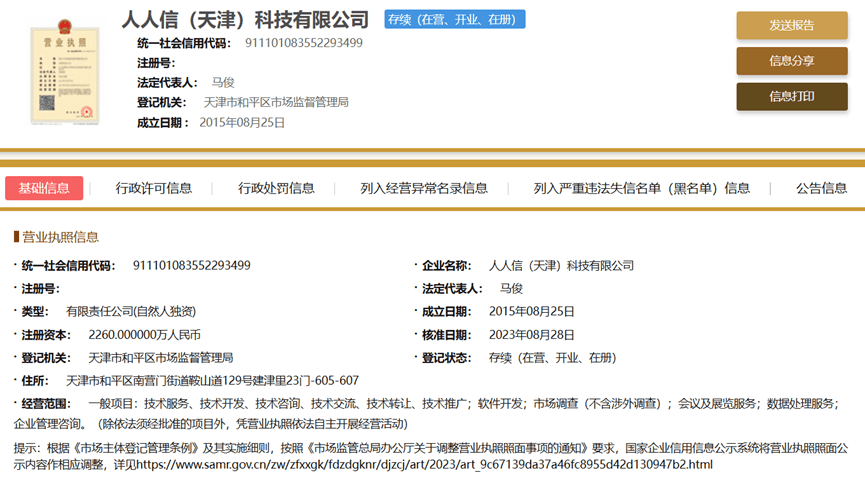Click 成立日期 value in license section
Screen dimensions: 865x487
[x=531, y=312]
